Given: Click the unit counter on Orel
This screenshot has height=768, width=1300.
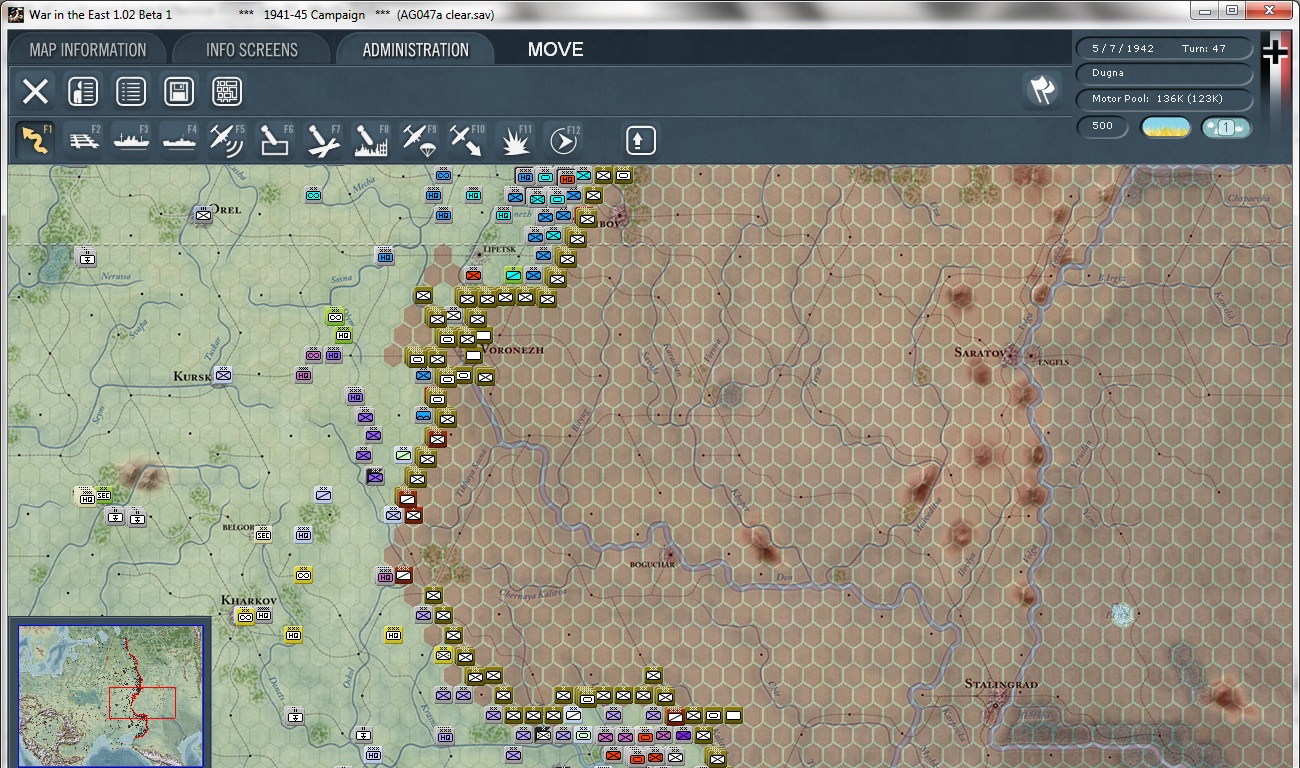Looking at the screenshot, I should pos(204,213).
